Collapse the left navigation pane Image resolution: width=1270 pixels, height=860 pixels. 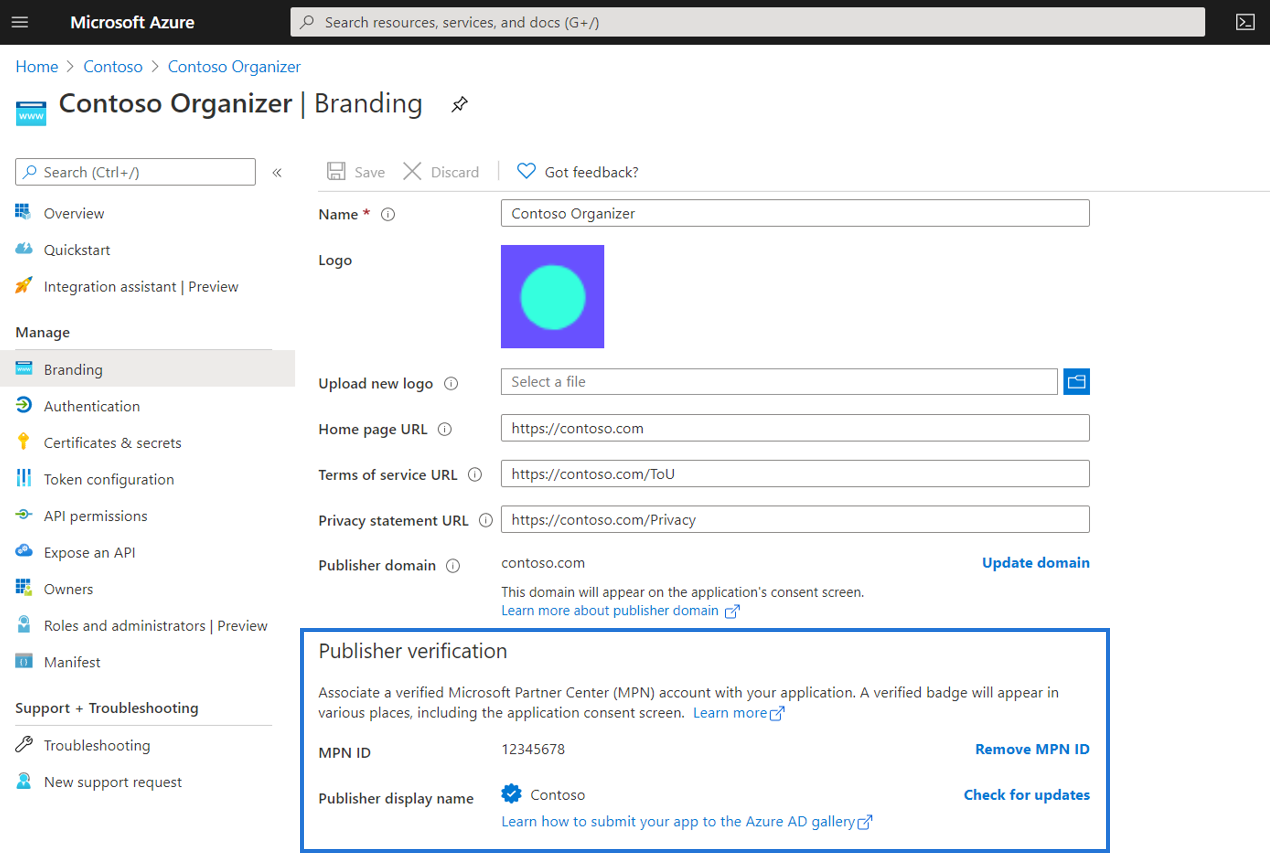click(x=277, y=171)
